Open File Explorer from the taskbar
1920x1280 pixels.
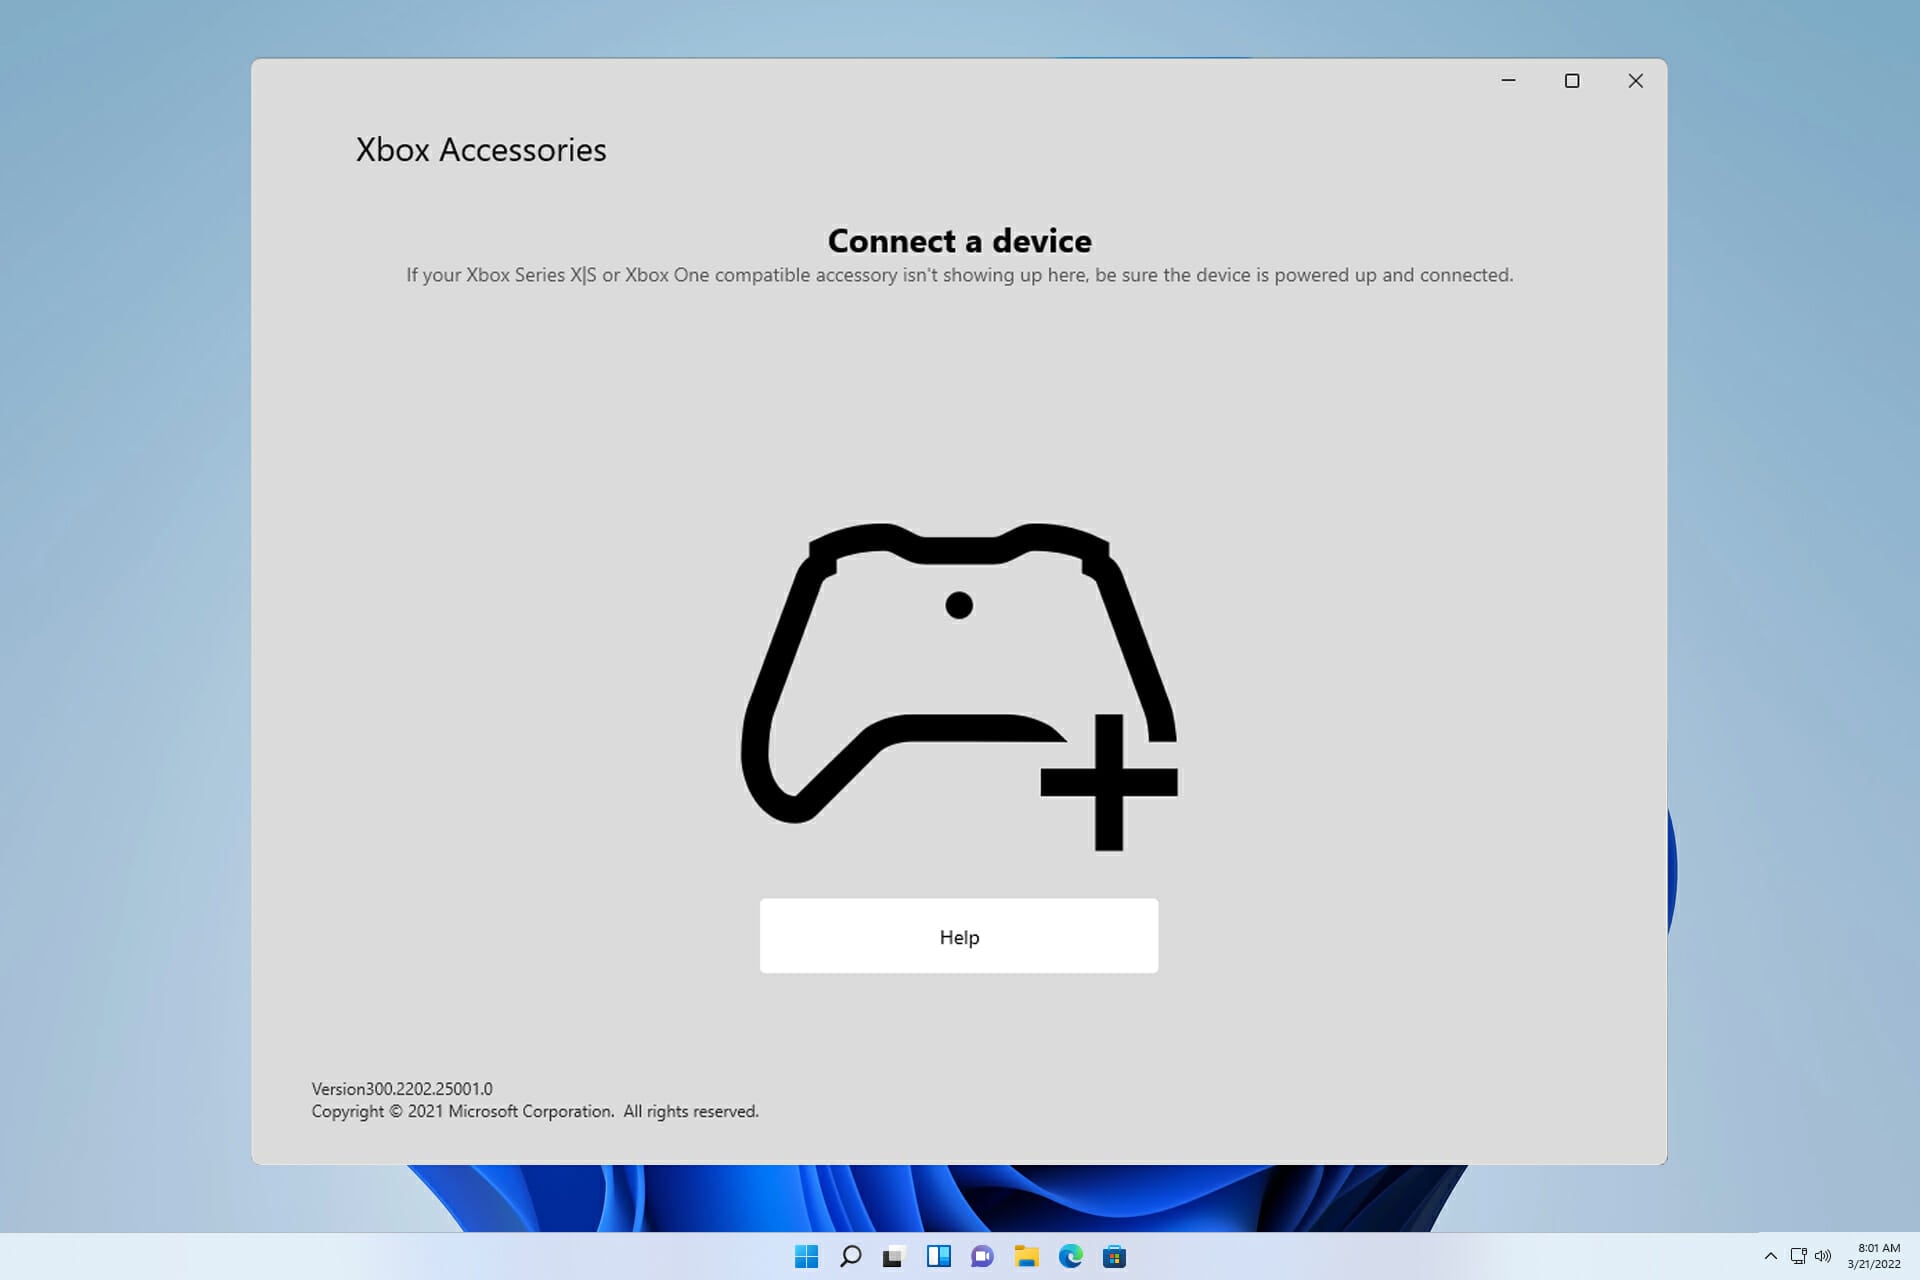coord(1029,1257)
